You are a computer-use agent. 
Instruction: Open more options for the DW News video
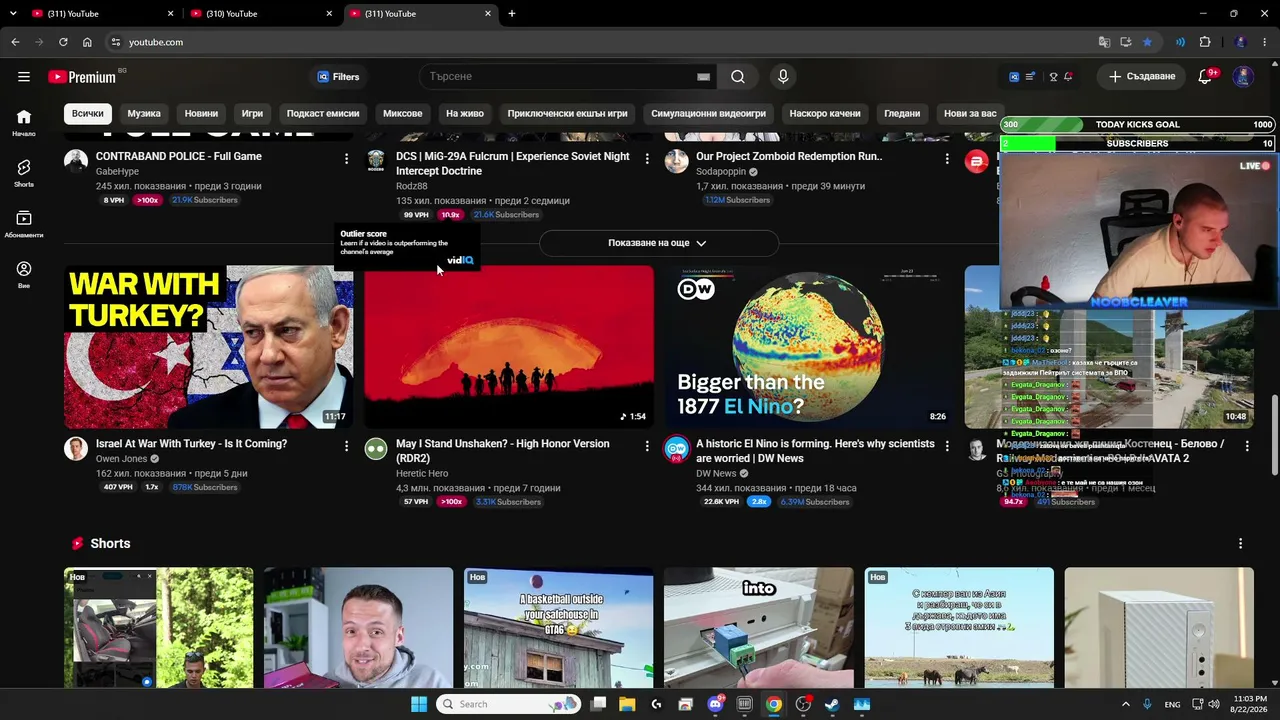[946, 445]
